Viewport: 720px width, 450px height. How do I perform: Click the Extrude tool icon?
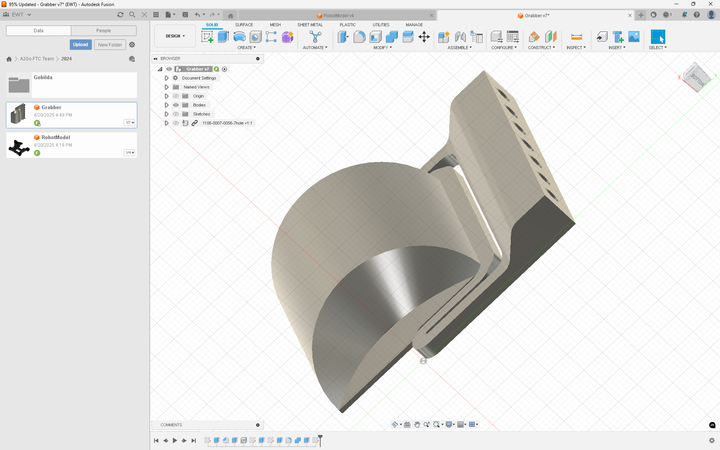click(x=223, y=37)
